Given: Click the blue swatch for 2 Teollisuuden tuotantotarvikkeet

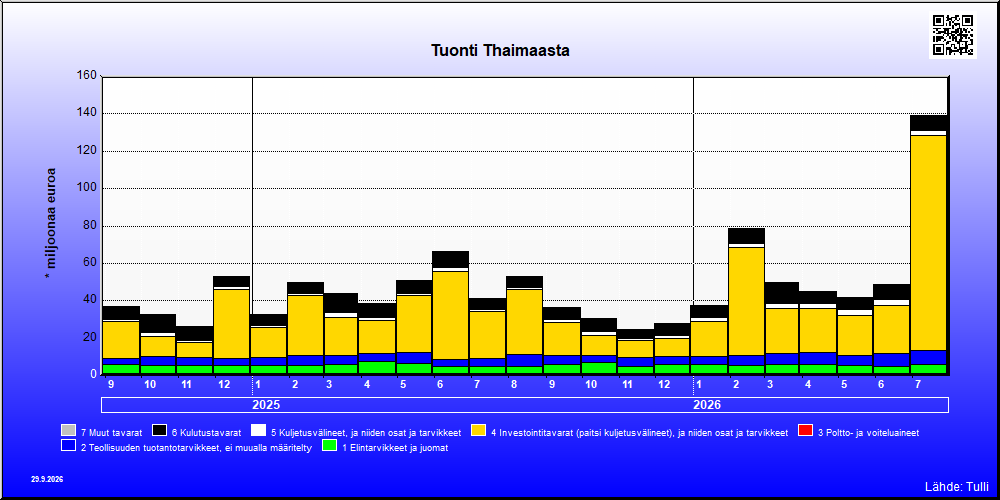Looking at the screenshot, I should [x=68, y=446].
